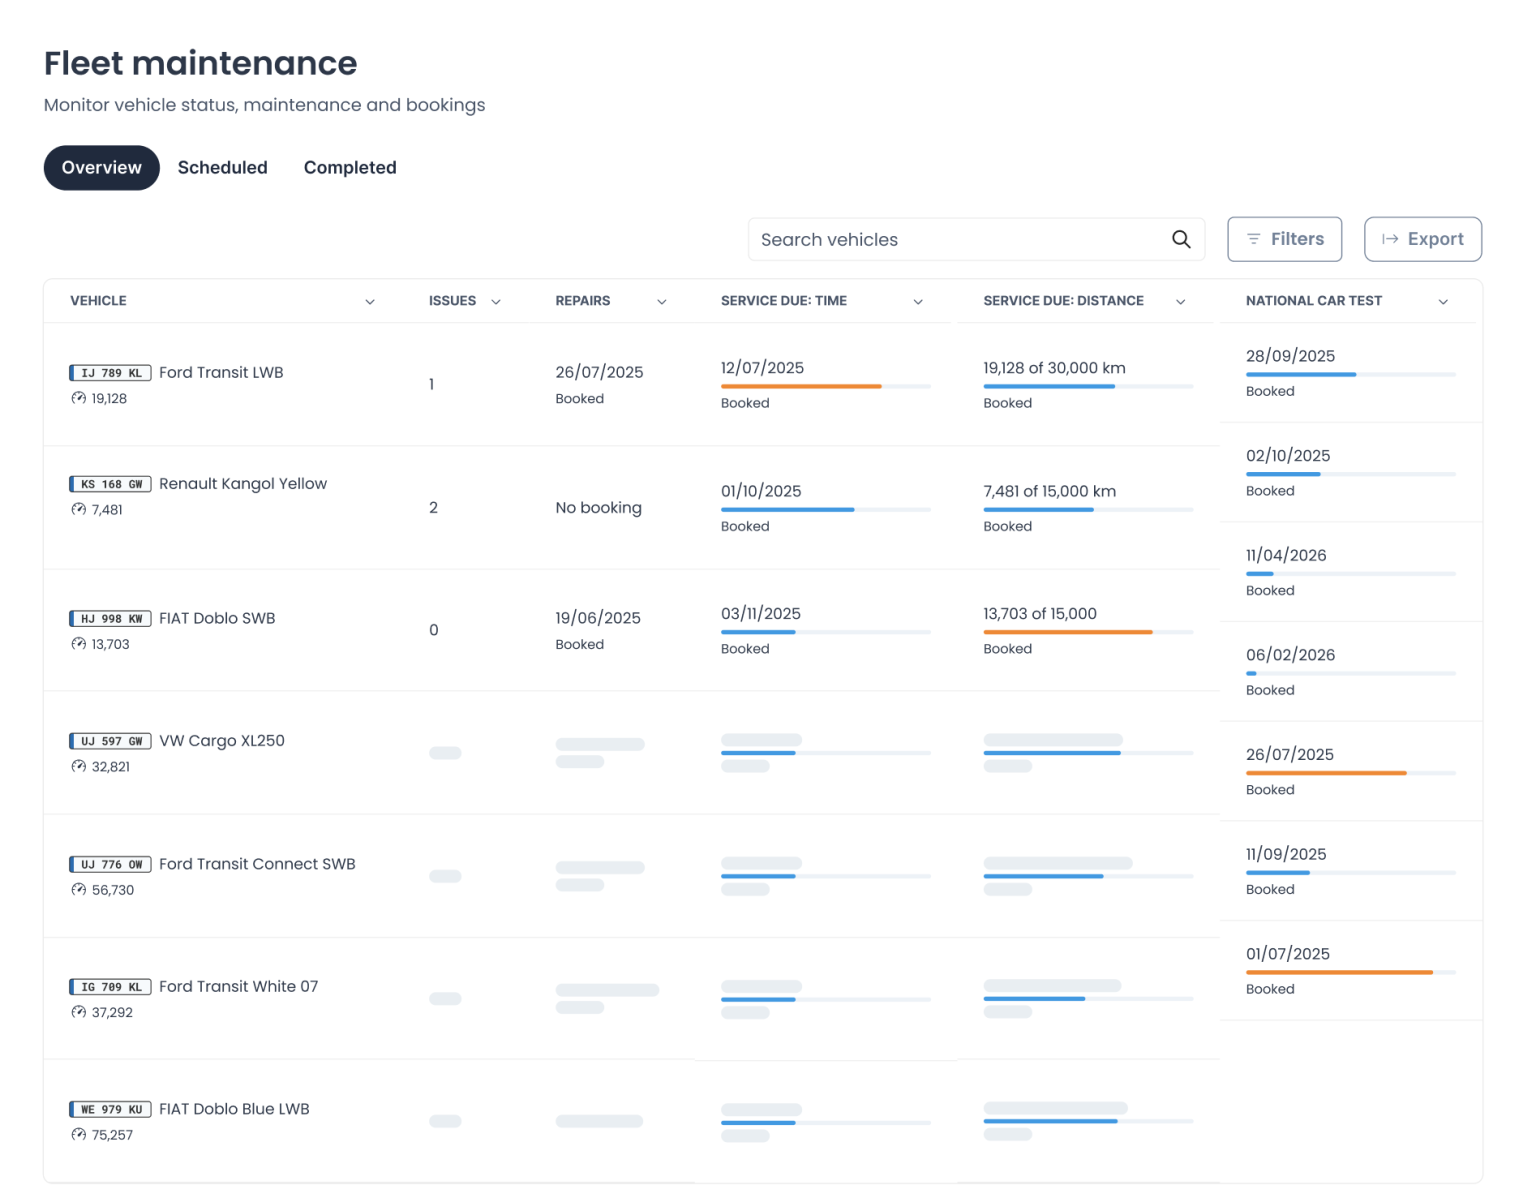Click odometer icon beside 56,730 mileage
1536x1185 pixels.
(x=79, y=890)
